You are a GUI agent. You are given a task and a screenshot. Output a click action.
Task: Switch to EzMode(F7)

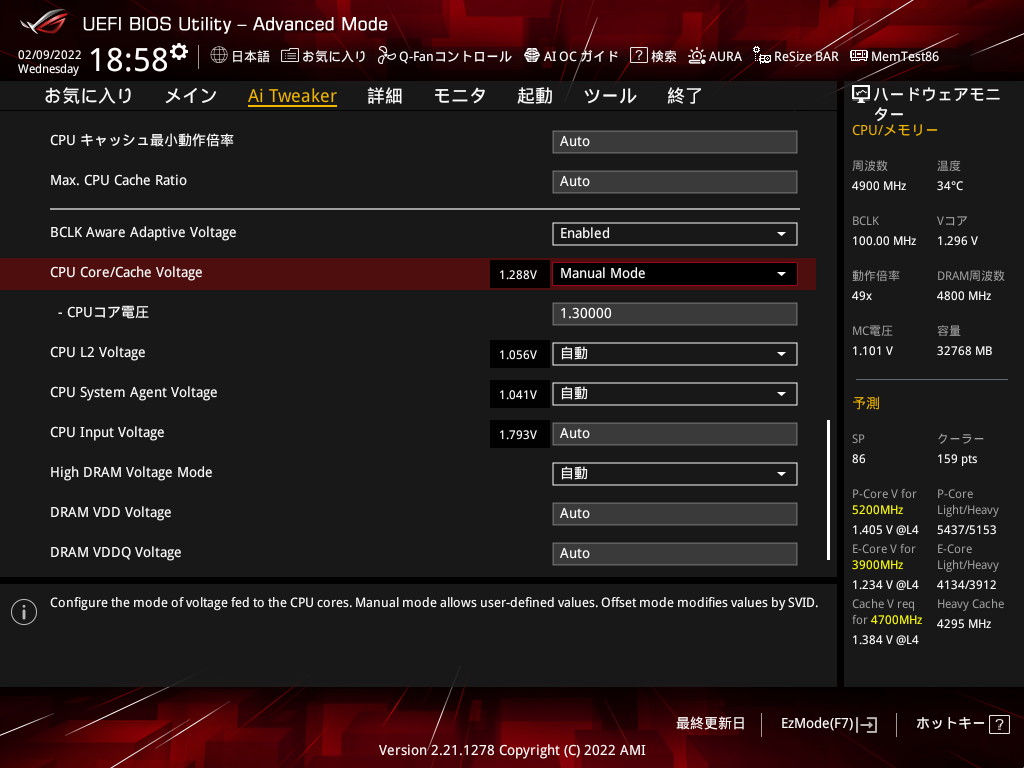pyautogui.click(x=829, y=724)
